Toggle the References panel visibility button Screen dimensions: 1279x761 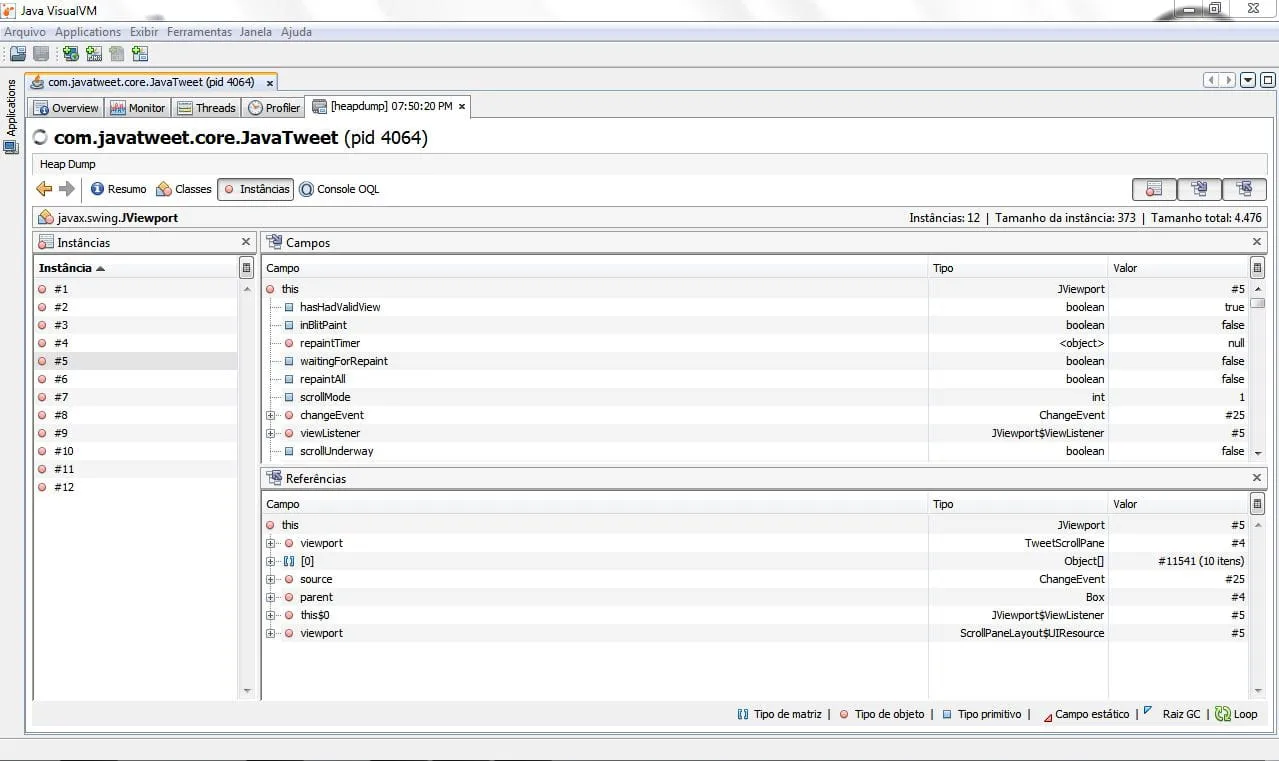click(x=1244, y=189)
